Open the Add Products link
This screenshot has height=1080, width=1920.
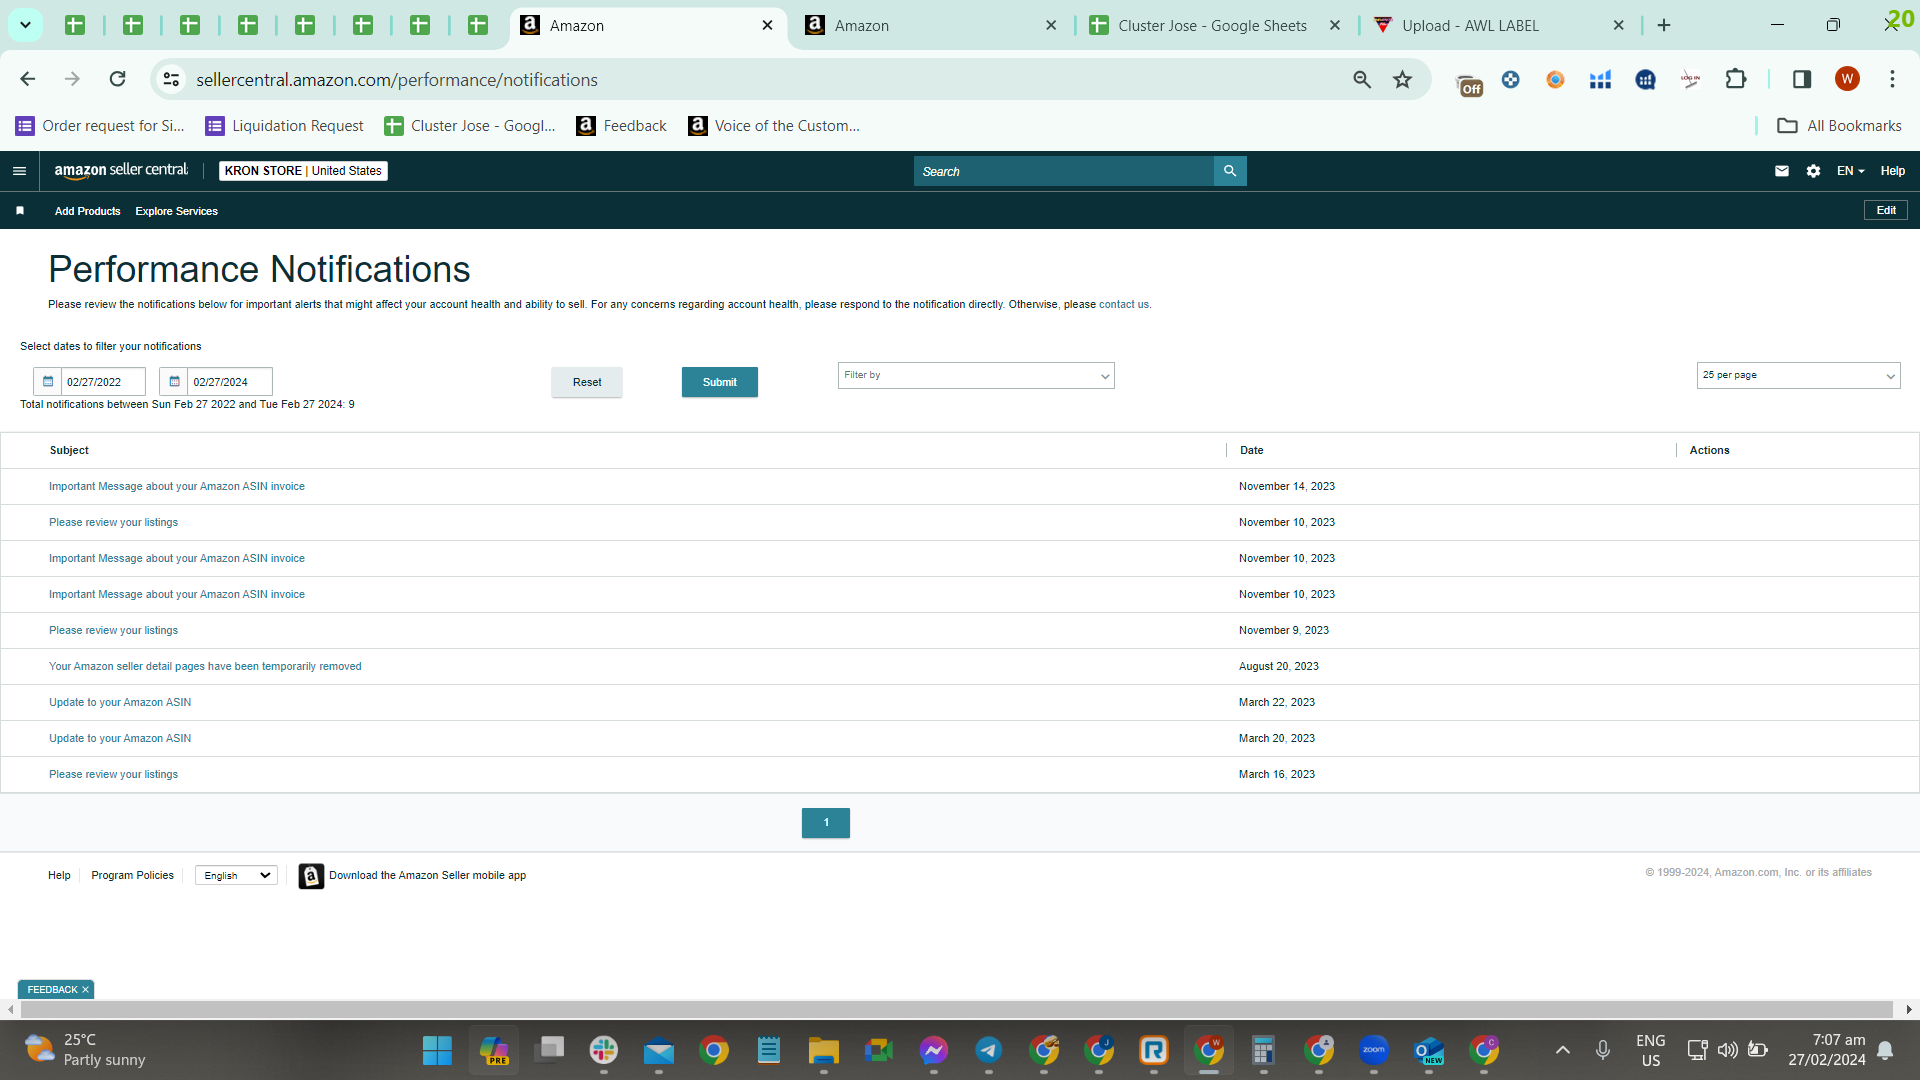(x=87, y=212)
